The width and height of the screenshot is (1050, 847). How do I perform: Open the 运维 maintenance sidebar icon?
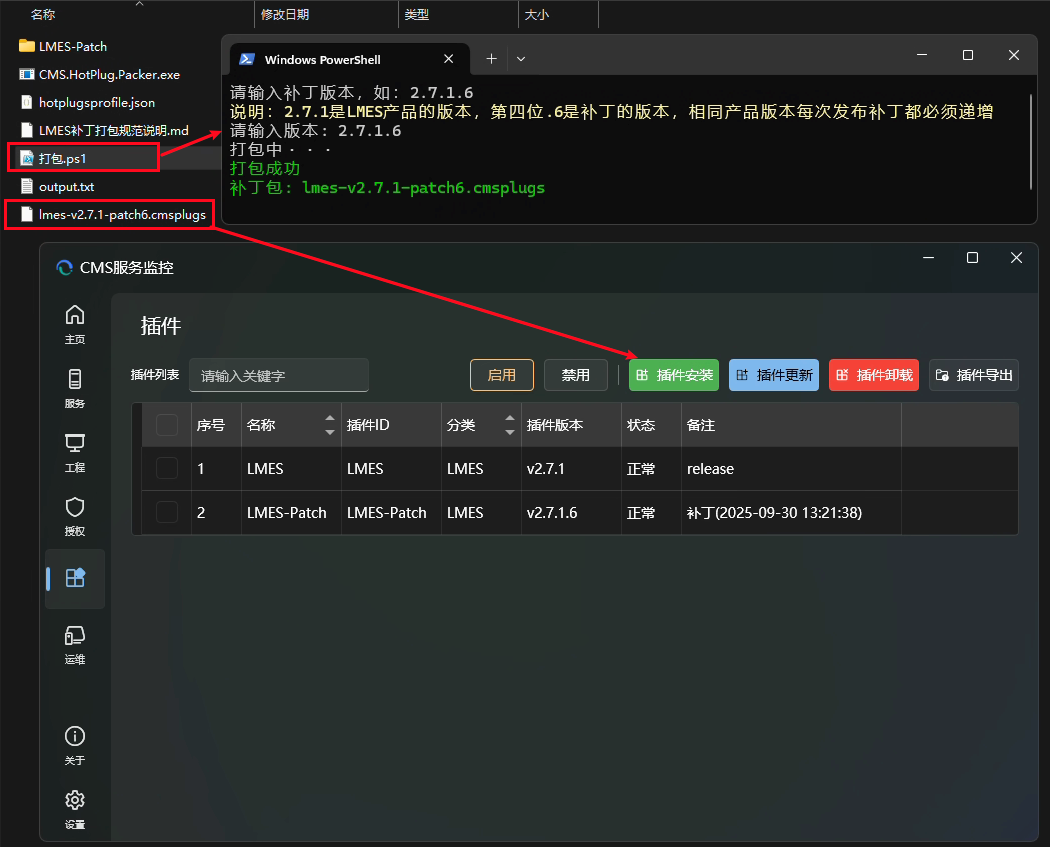pyautogui.click(x=75, y=643)
